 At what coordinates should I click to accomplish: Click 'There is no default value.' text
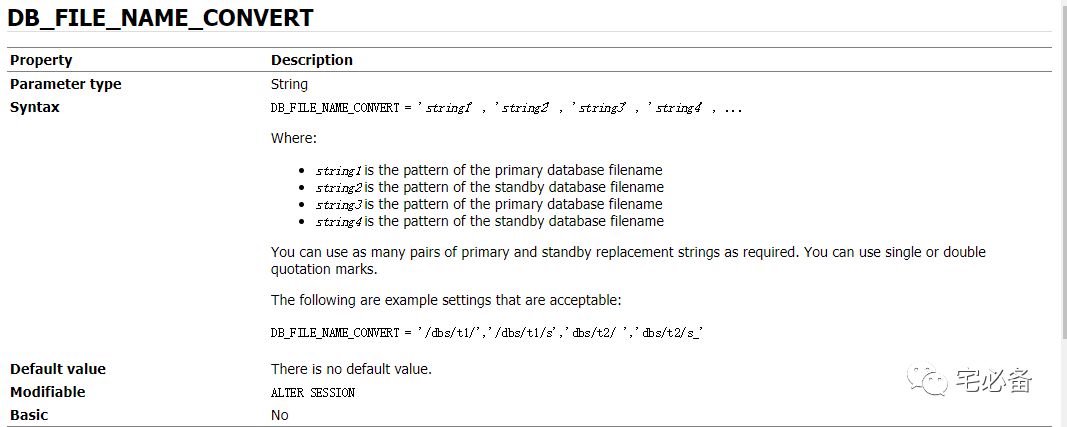[351, 369]
